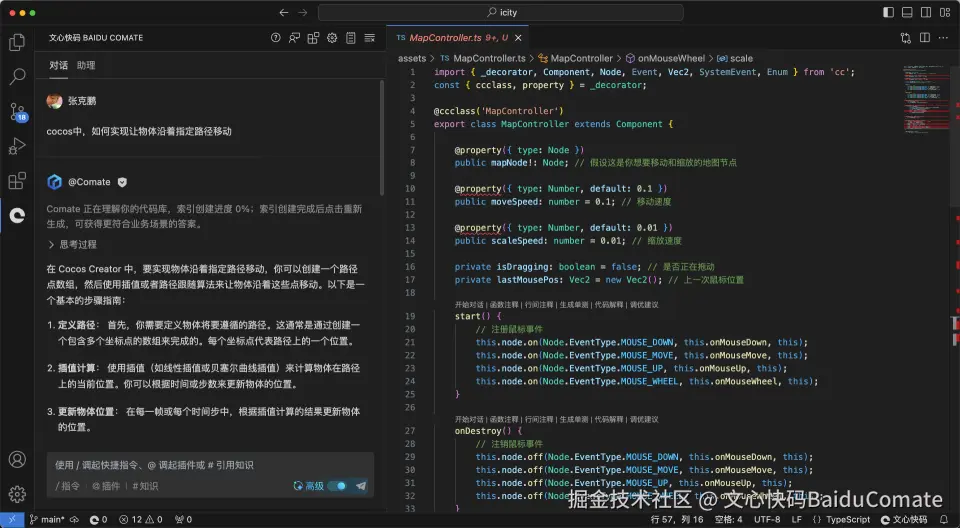Open the Manage gear in activity bar

[x=17, y=494]
